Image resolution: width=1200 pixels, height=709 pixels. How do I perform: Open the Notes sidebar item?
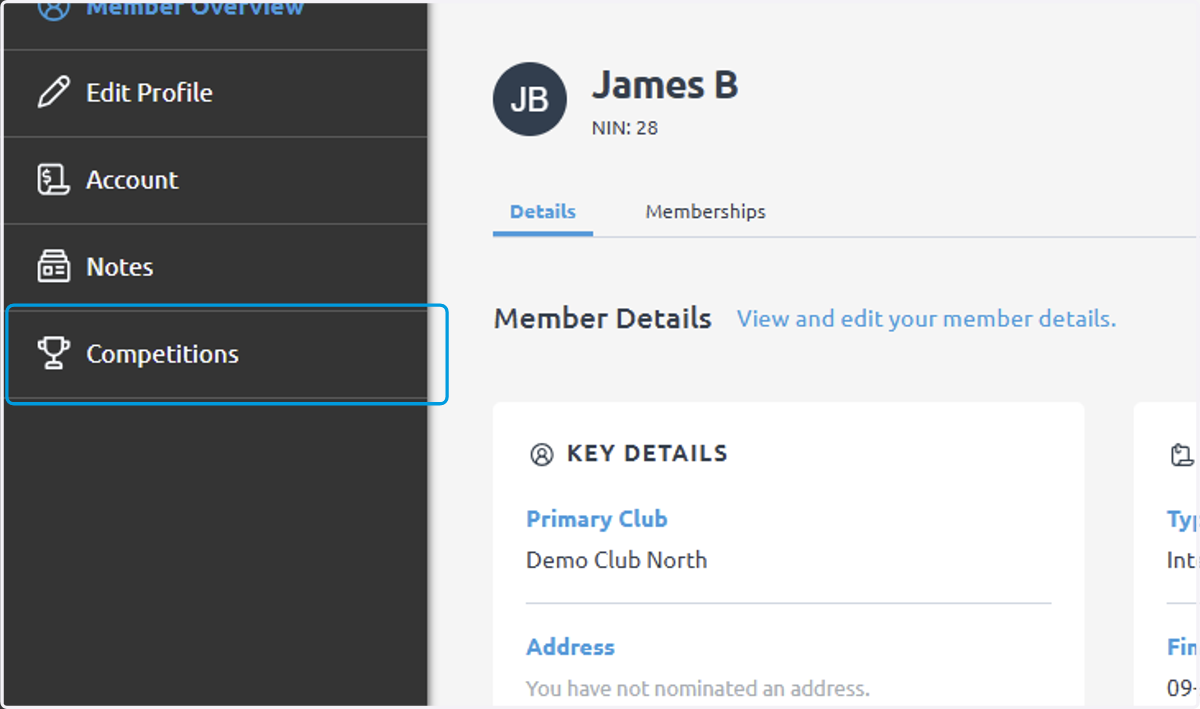(x=215, y=267)
